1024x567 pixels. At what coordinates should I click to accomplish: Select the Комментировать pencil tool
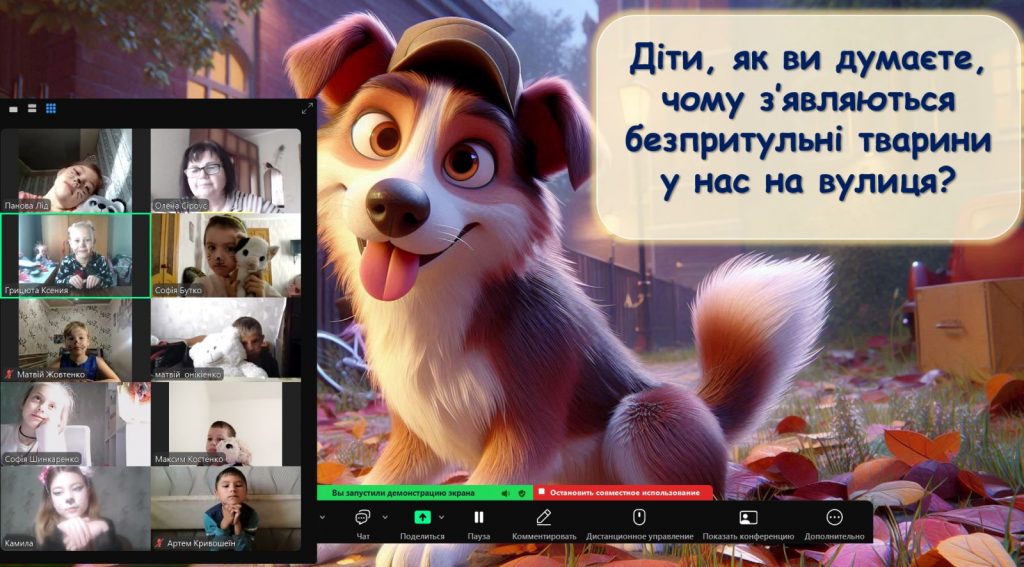tap(544, 517)
